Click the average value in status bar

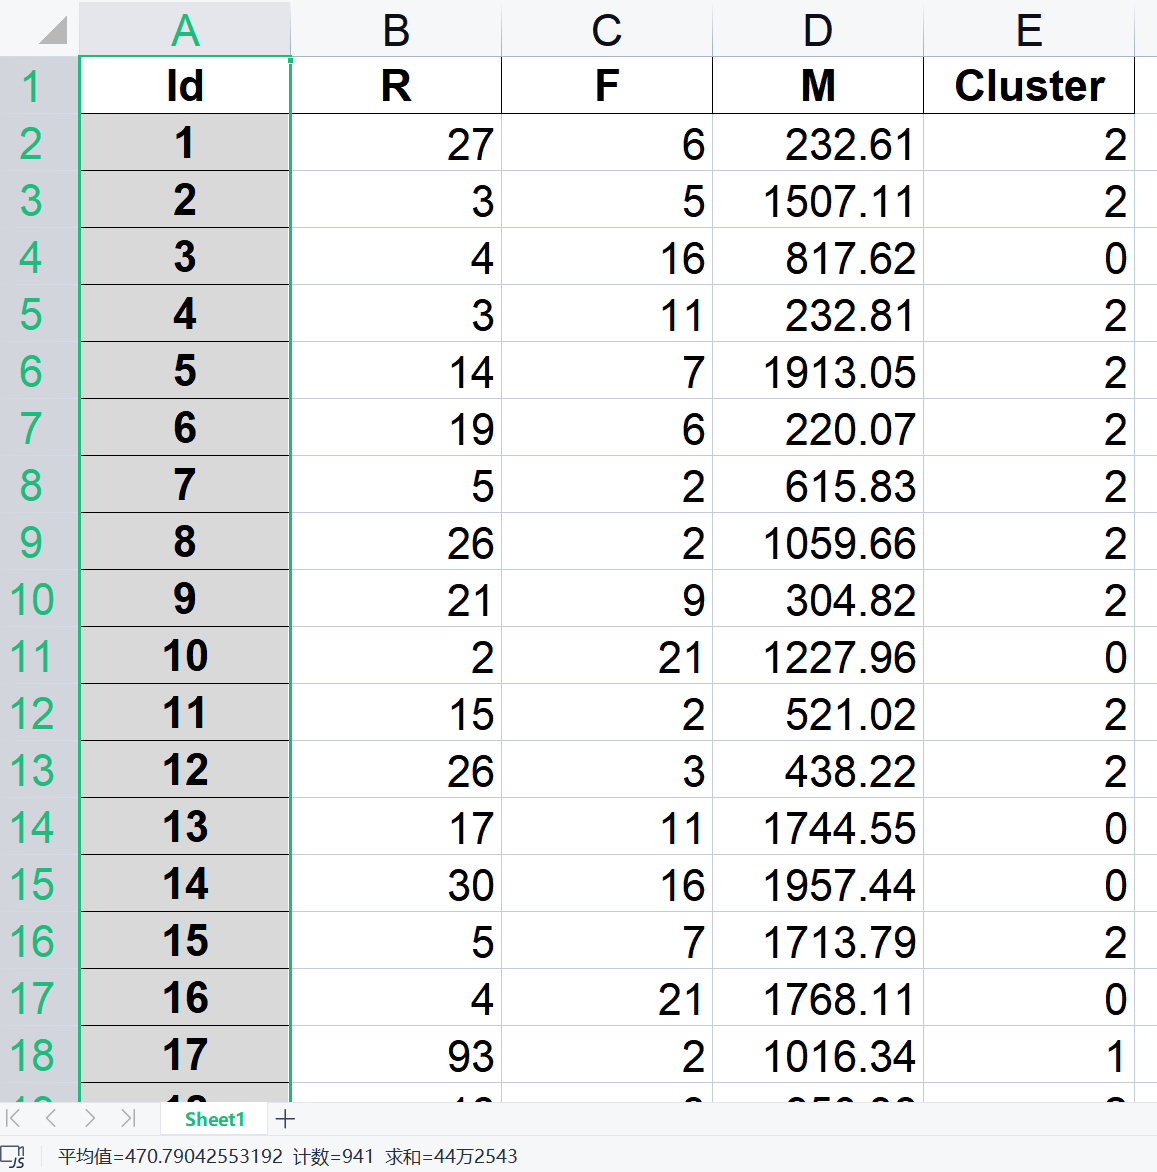(171, 1157)
